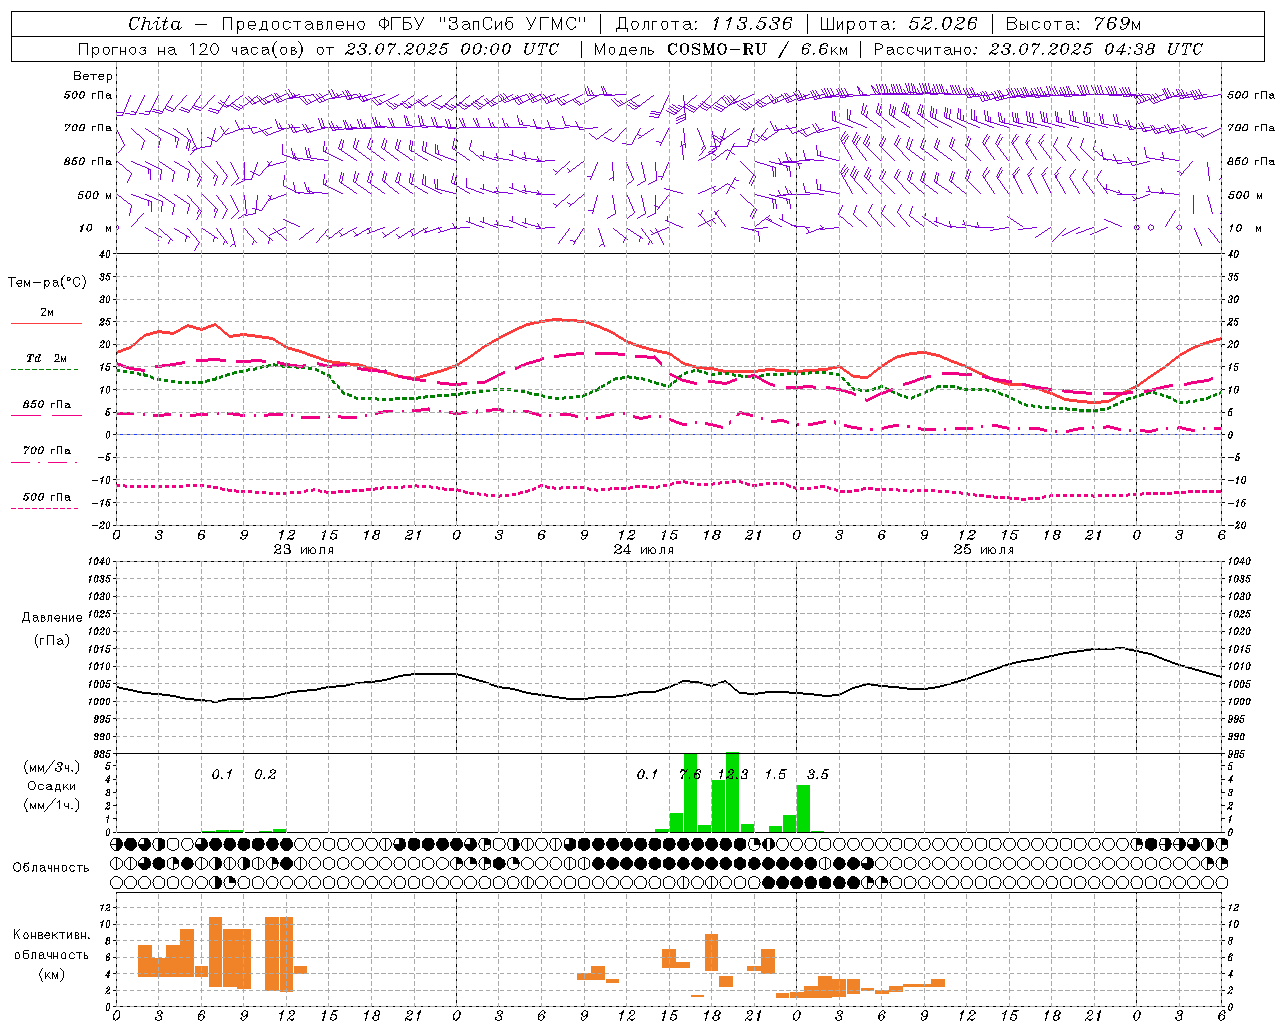Image resolution: width=1280 pixels, height=1024 pixels.
Task: Click the Конвективн. label
Action: click(x=51, y=935)
